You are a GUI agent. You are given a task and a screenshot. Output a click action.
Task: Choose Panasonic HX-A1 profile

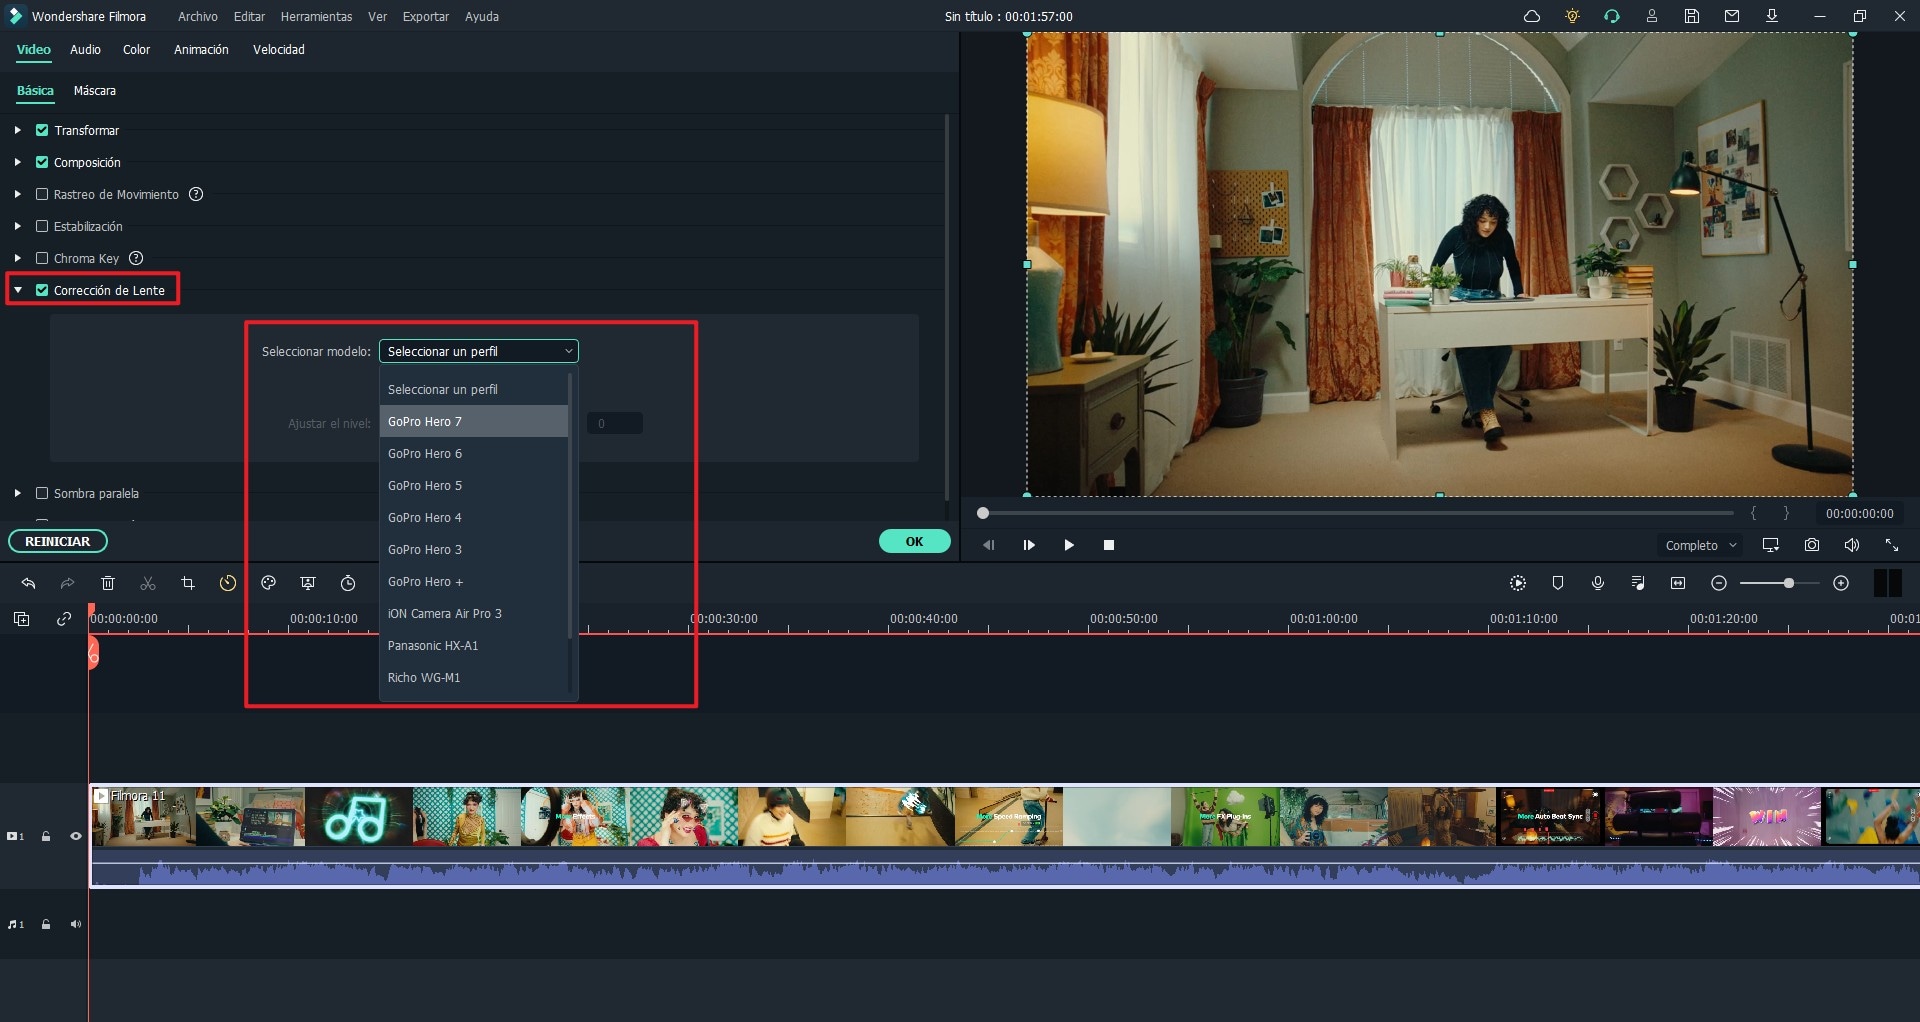474,645
